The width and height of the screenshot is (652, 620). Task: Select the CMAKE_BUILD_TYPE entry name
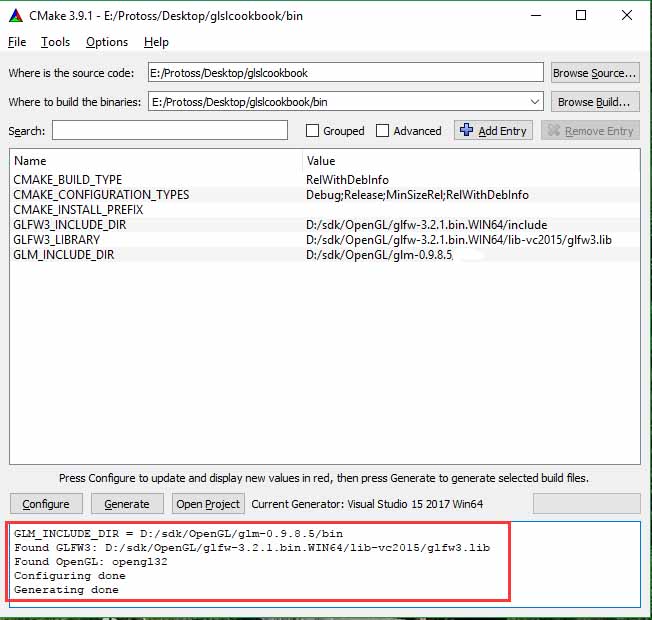68,180
